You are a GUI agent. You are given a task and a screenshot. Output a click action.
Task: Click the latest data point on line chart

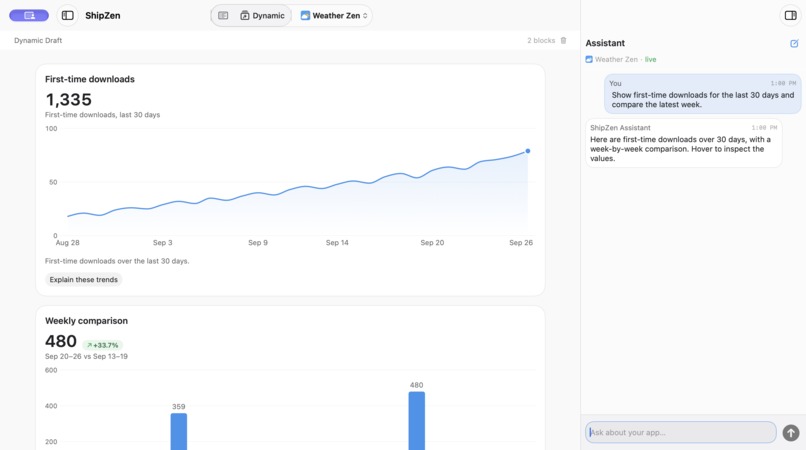tap(527, 151)
